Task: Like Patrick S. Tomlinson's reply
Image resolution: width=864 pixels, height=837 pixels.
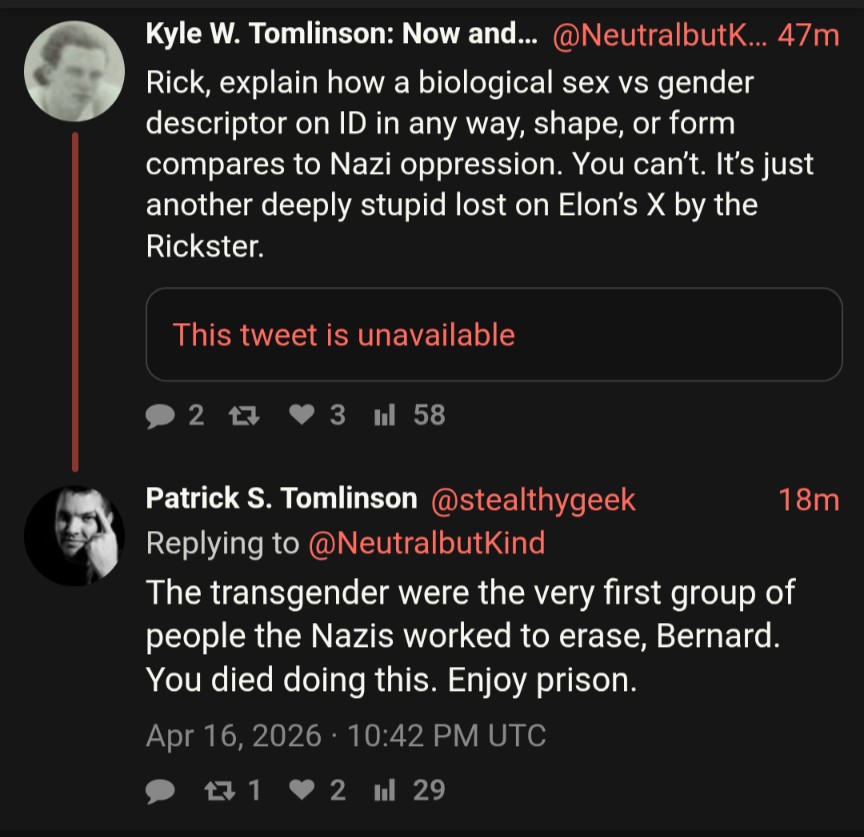Action: [x=302, y=790]
